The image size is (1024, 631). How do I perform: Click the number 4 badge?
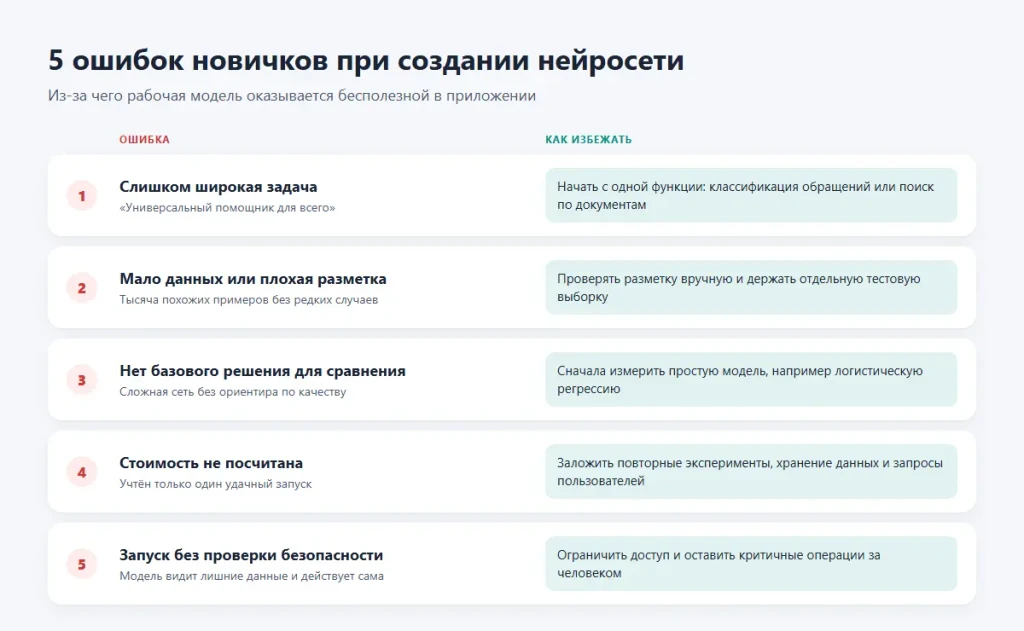(x=82, y=472)
